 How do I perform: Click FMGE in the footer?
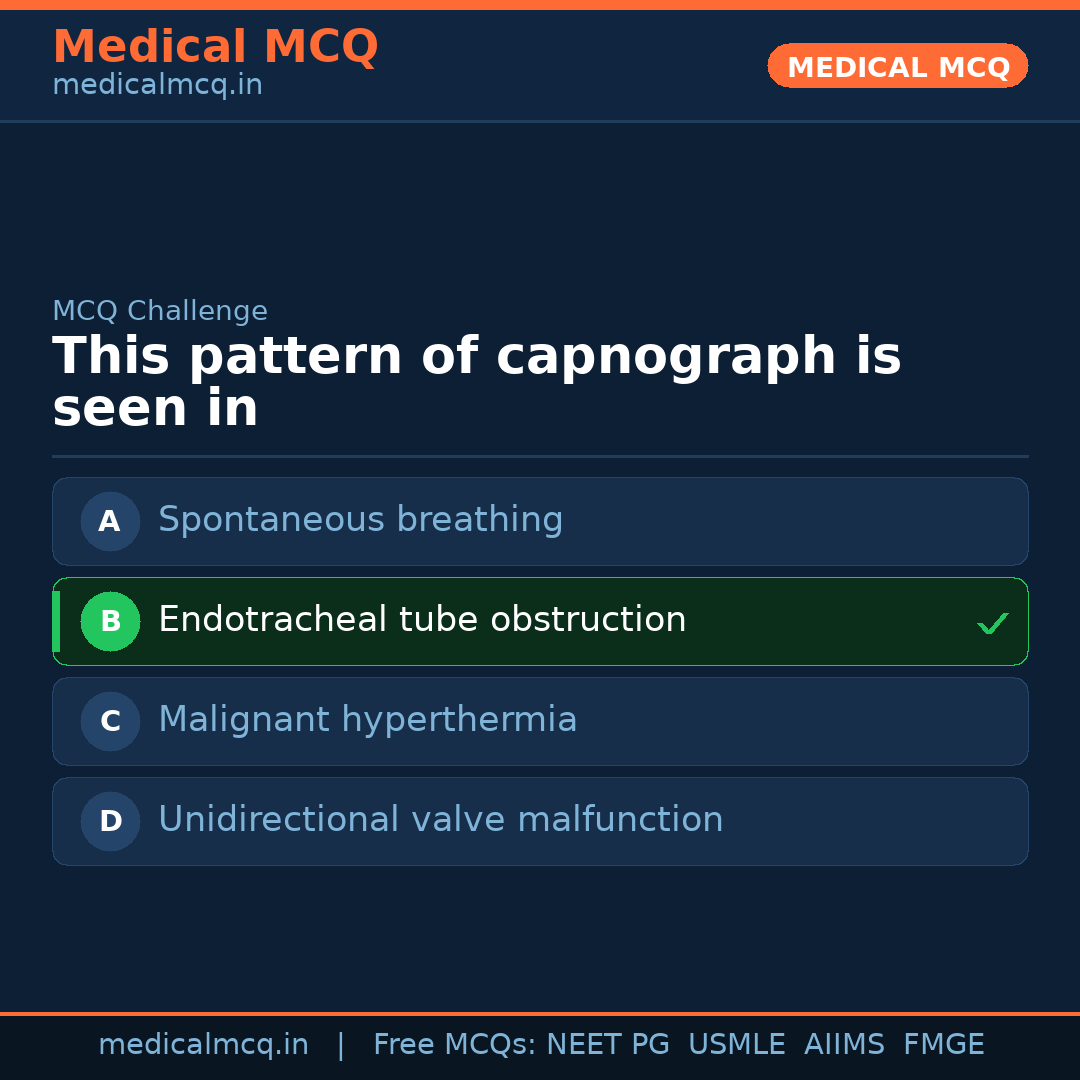(x=943, y=1045)
